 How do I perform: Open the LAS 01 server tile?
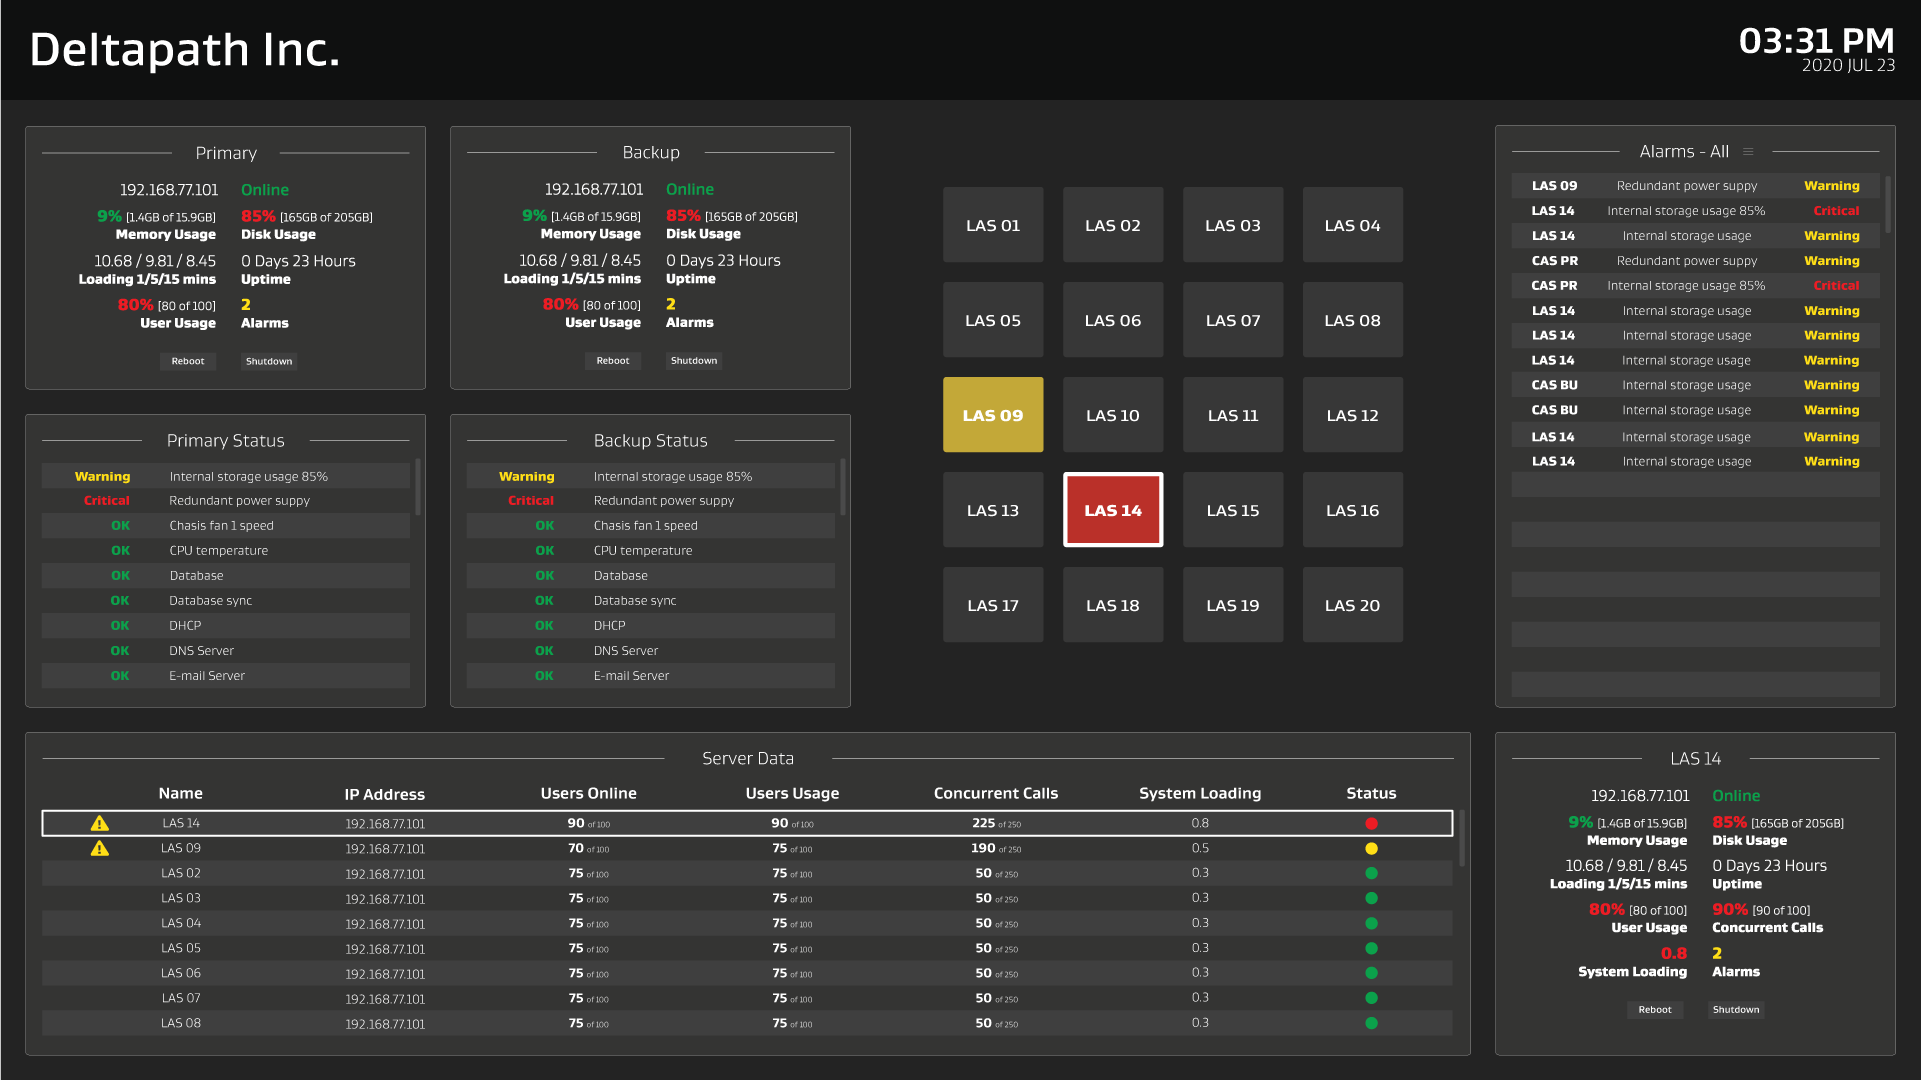[992, 225]
